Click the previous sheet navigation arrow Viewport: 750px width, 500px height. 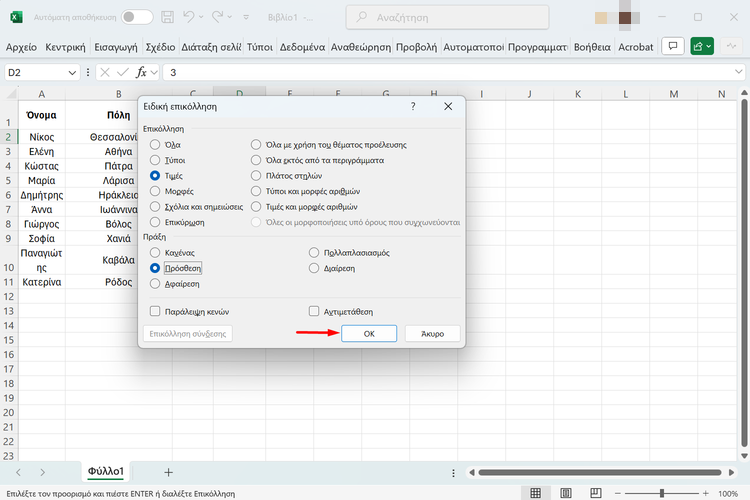pos(18,473)
